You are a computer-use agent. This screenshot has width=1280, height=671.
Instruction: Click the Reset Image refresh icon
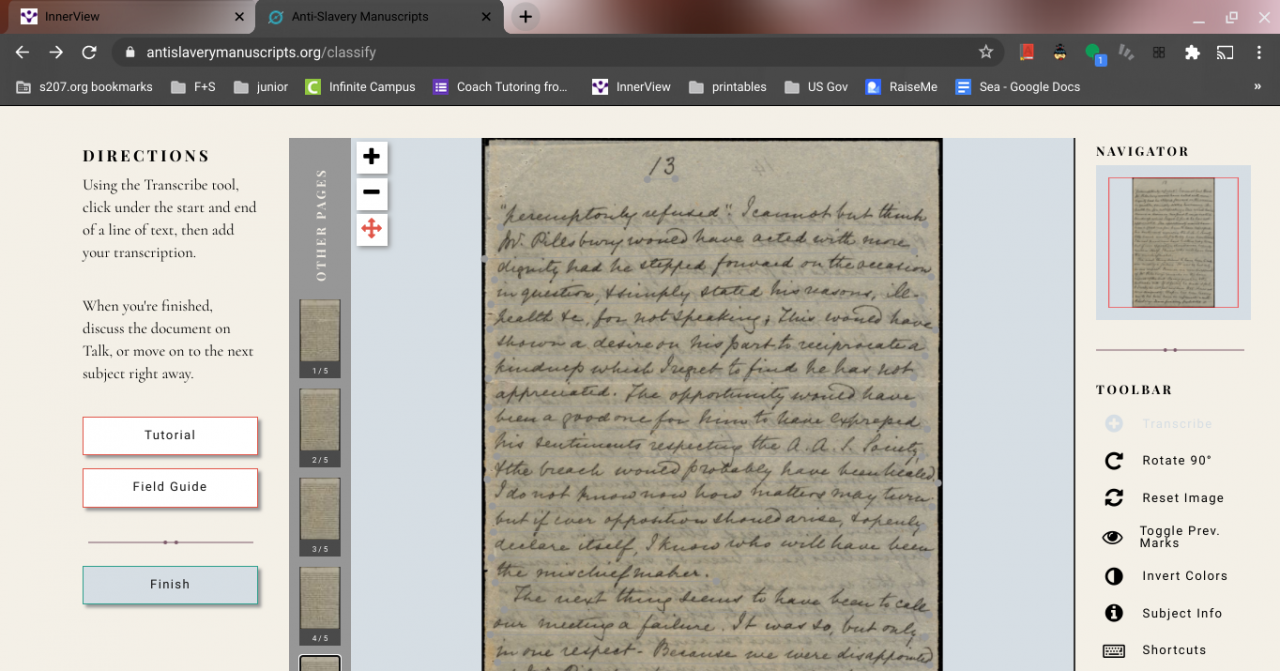(1113, 498)
